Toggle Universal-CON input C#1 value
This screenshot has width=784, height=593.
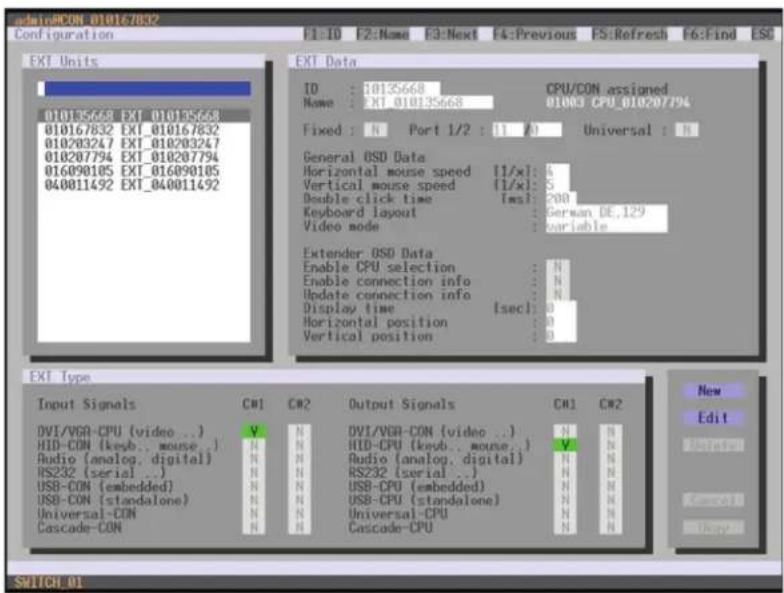coord(254,513)
